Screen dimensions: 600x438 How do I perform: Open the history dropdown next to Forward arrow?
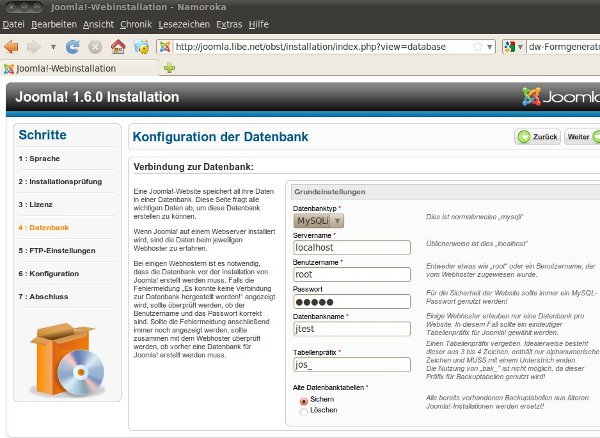[53, 47]
